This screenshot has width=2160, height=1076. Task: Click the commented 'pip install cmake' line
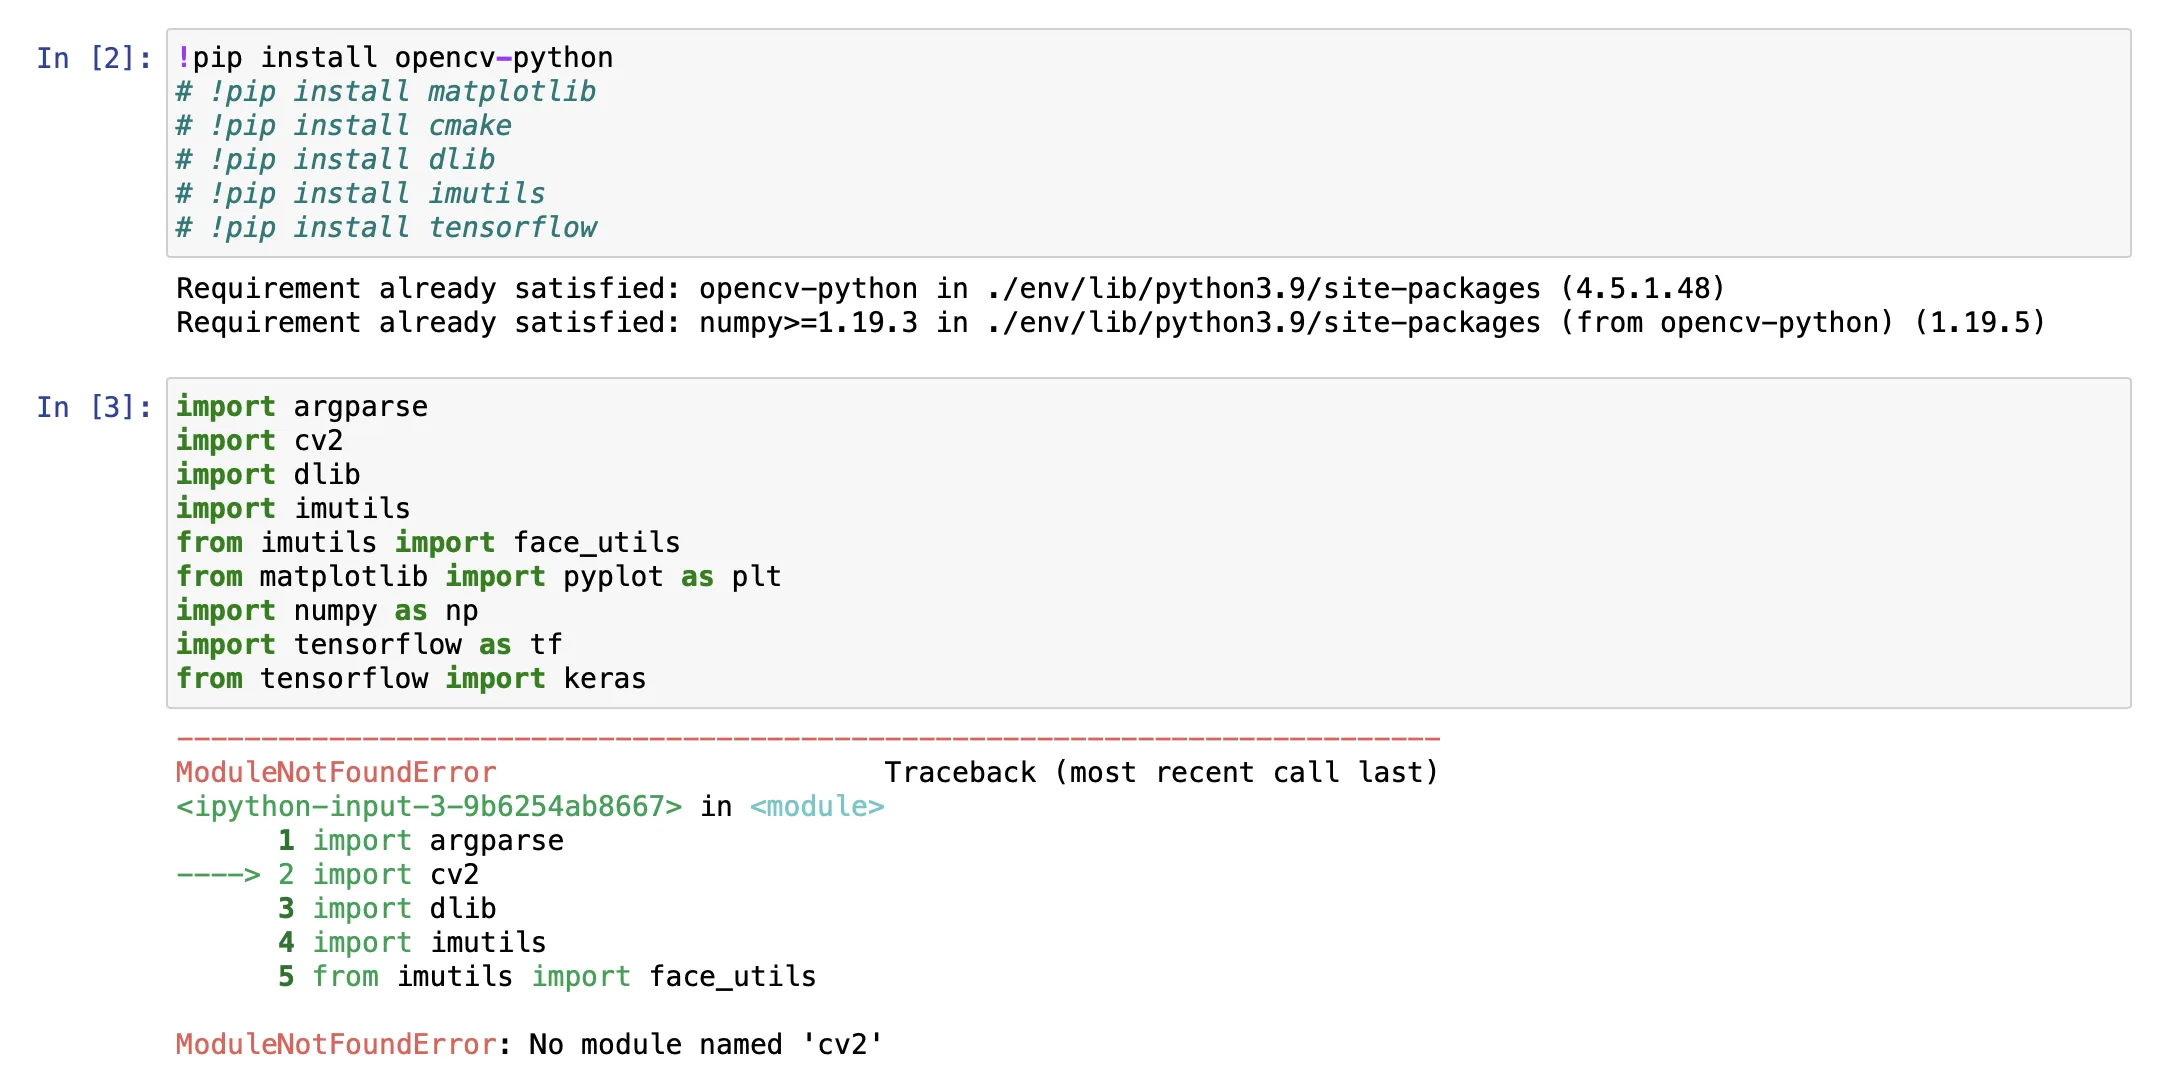(x=343, y=126)
